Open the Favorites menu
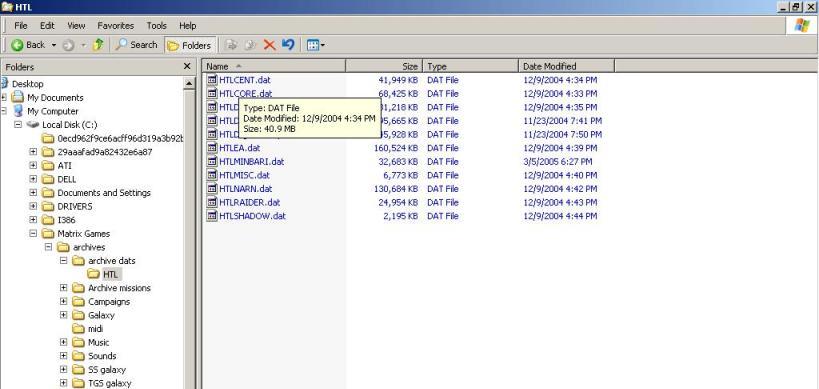This screenshot has height=389, width=819. pos(115,26)
